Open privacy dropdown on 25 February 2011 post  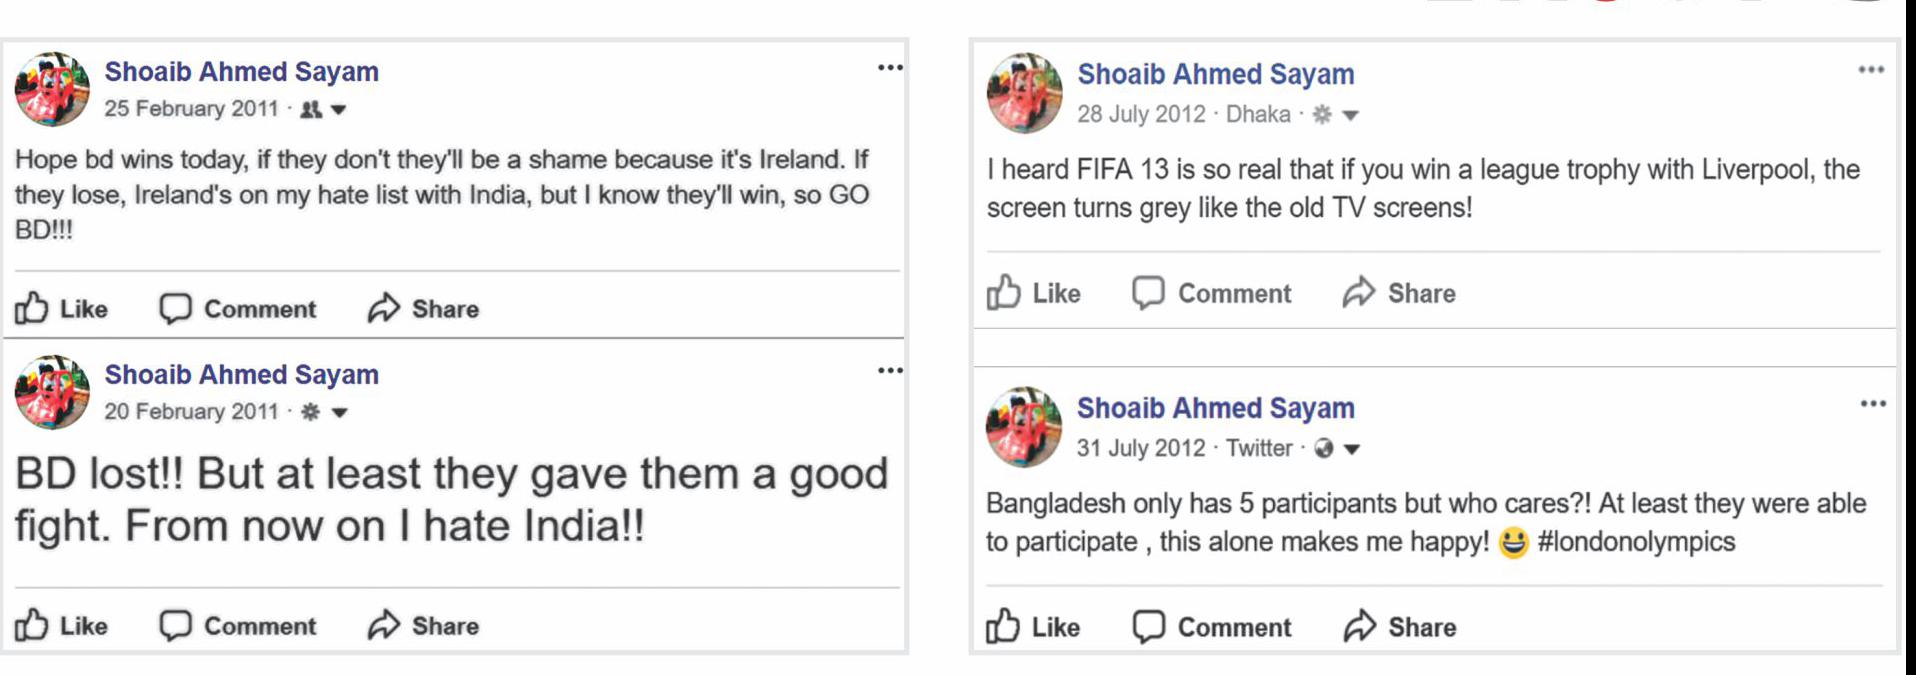(x=339, y=110)
